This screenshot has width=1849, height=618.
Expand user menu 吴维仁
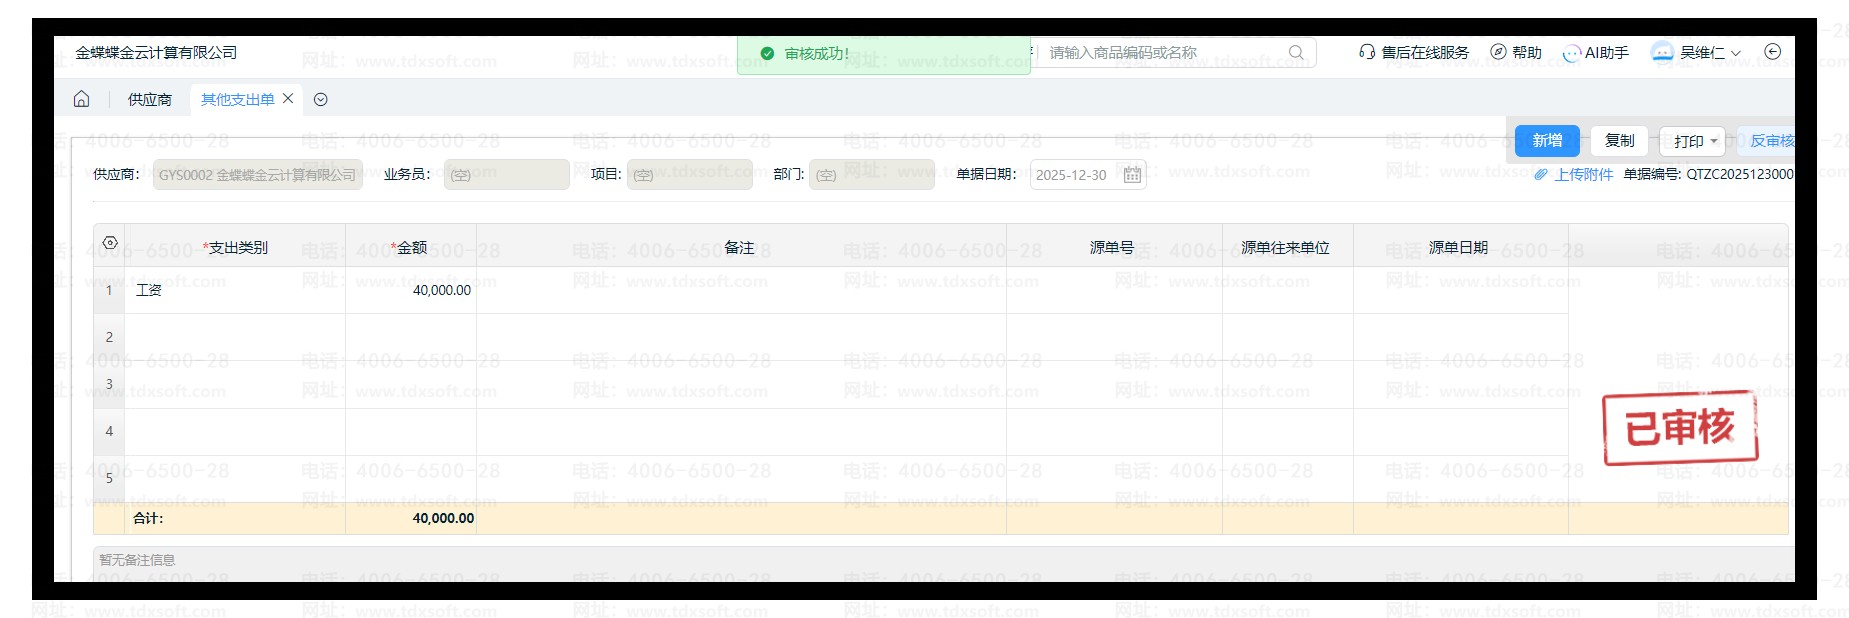coord(1696,53)
